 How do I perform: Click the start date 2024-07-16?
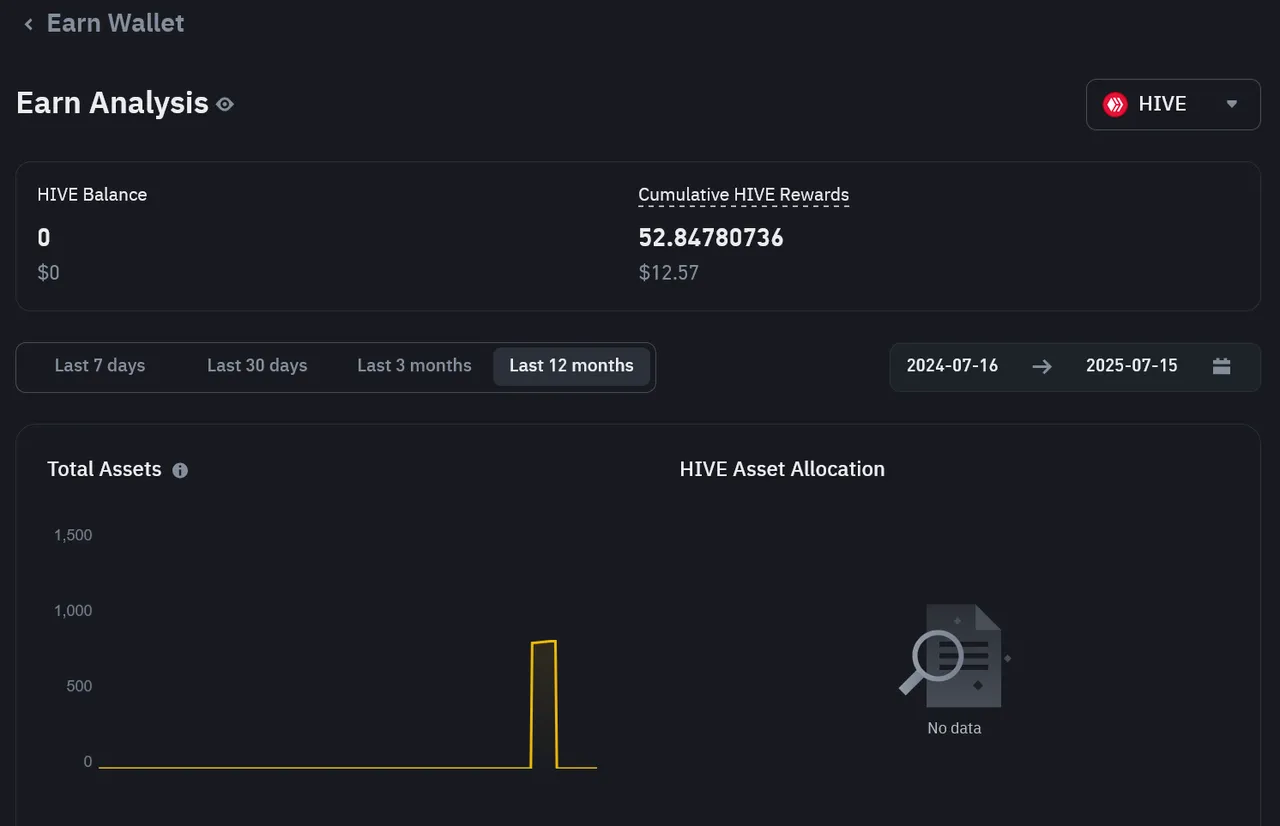pyautogui.click(x=952, y=366)
